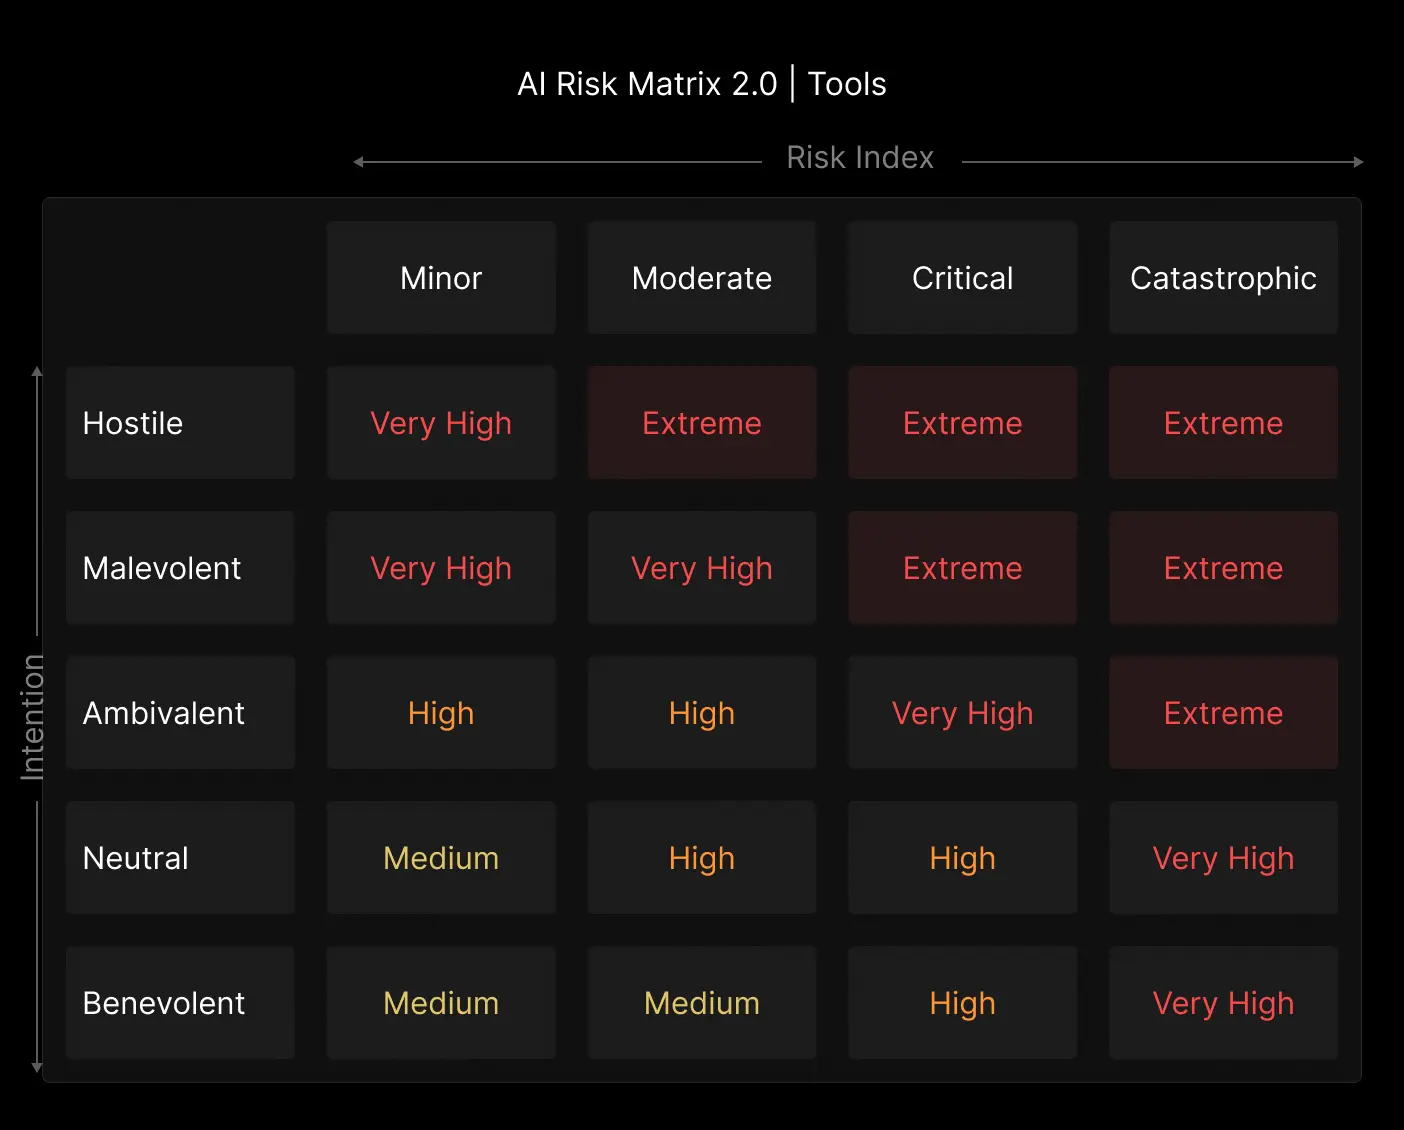Select the Ambivalent row label
The width and height of the screenshot is (1404, 1130).
[x=180, y=713]
